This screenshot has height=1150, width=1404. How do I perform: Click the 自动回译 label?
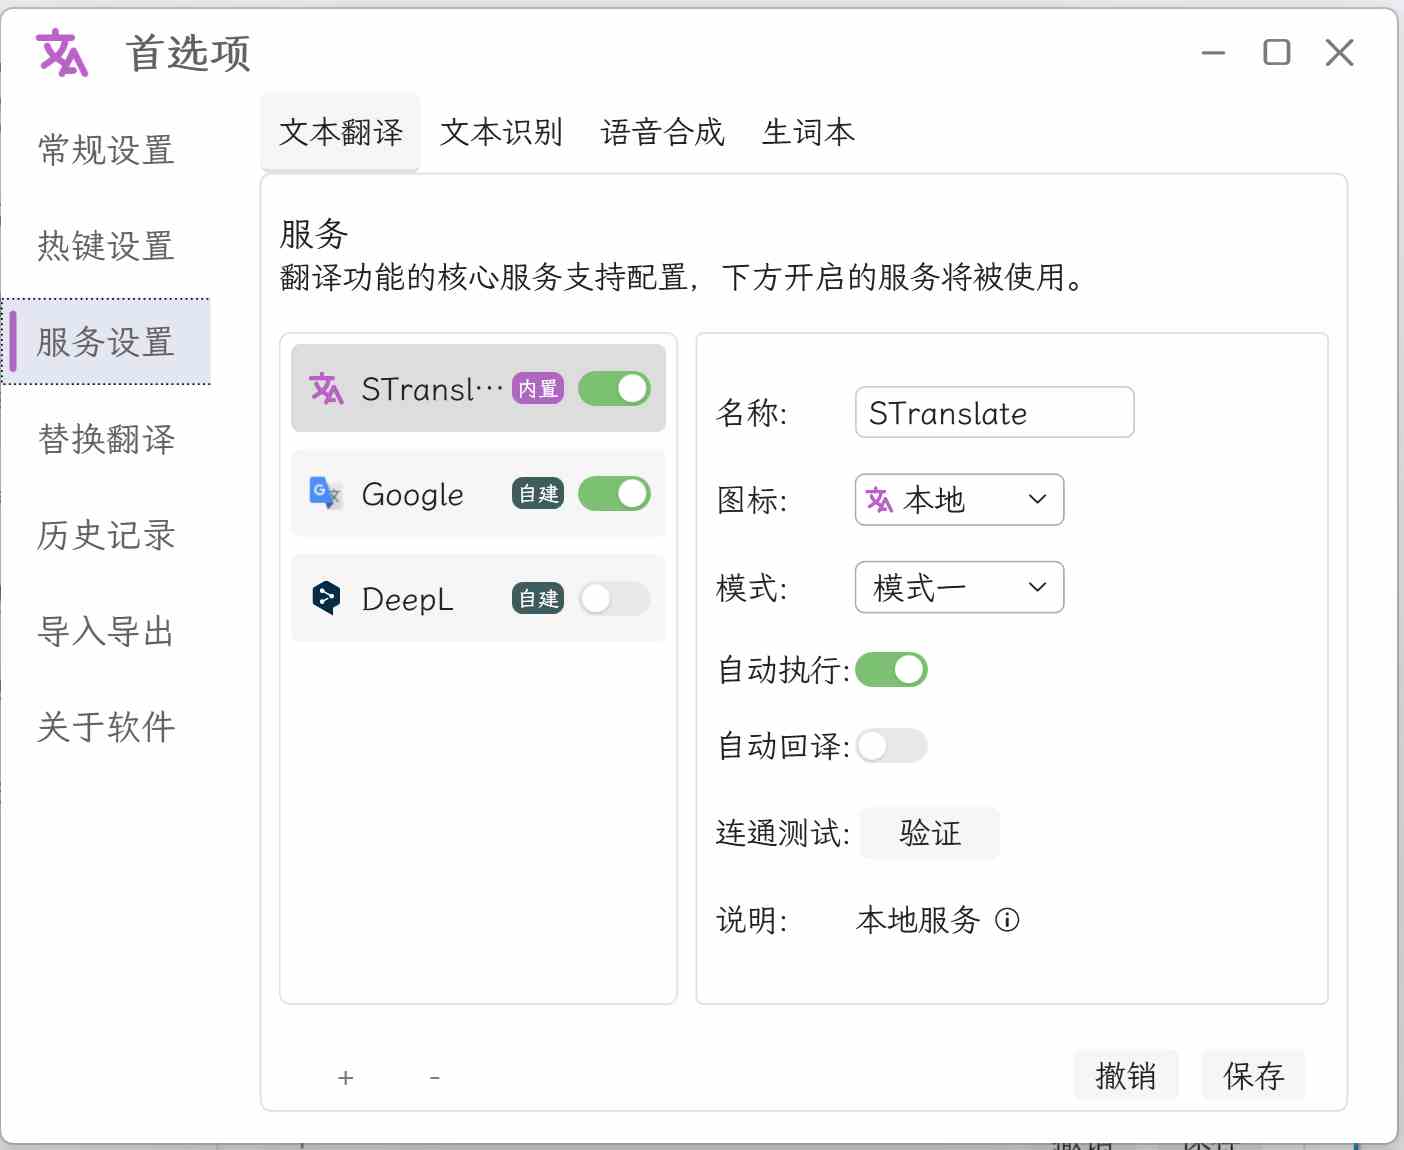783,746
